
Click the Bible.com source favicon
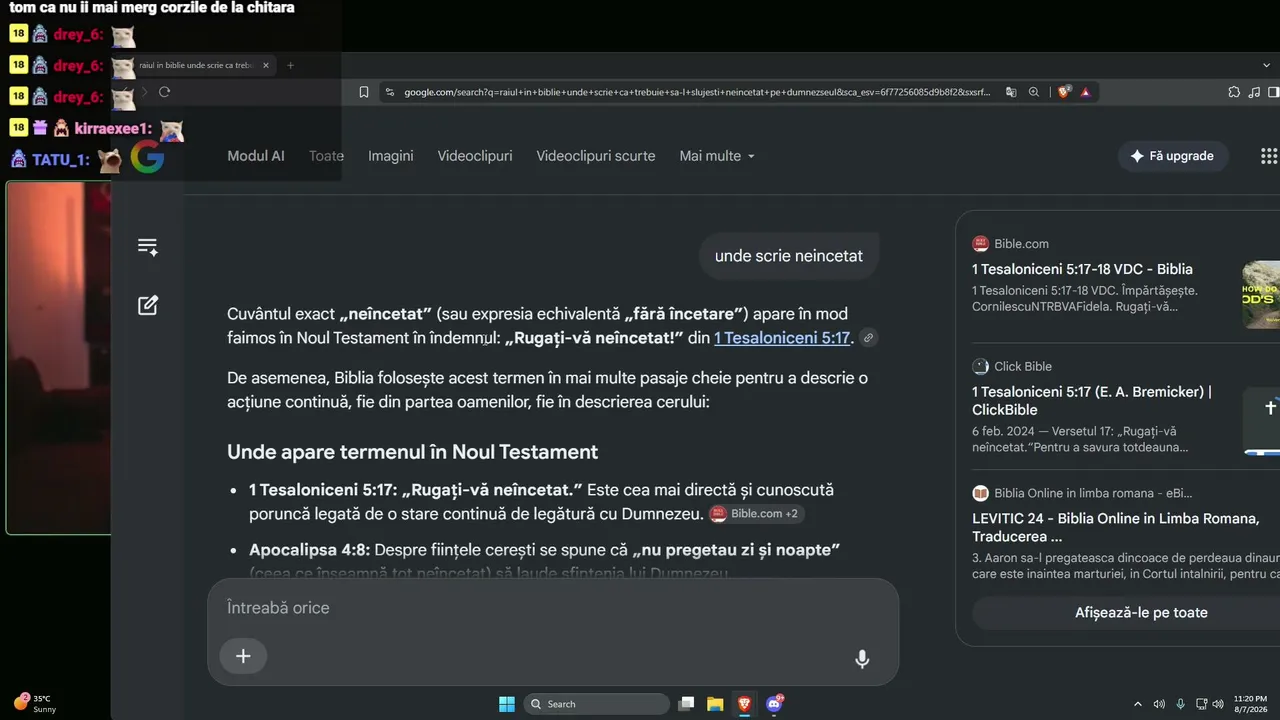click(980, 244)
